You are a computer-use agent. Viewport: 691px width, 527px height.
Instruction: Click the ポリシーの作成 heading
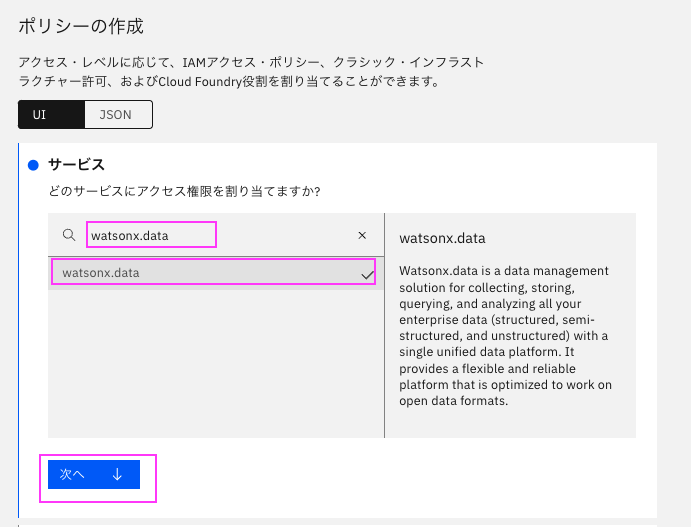point(81,26)
